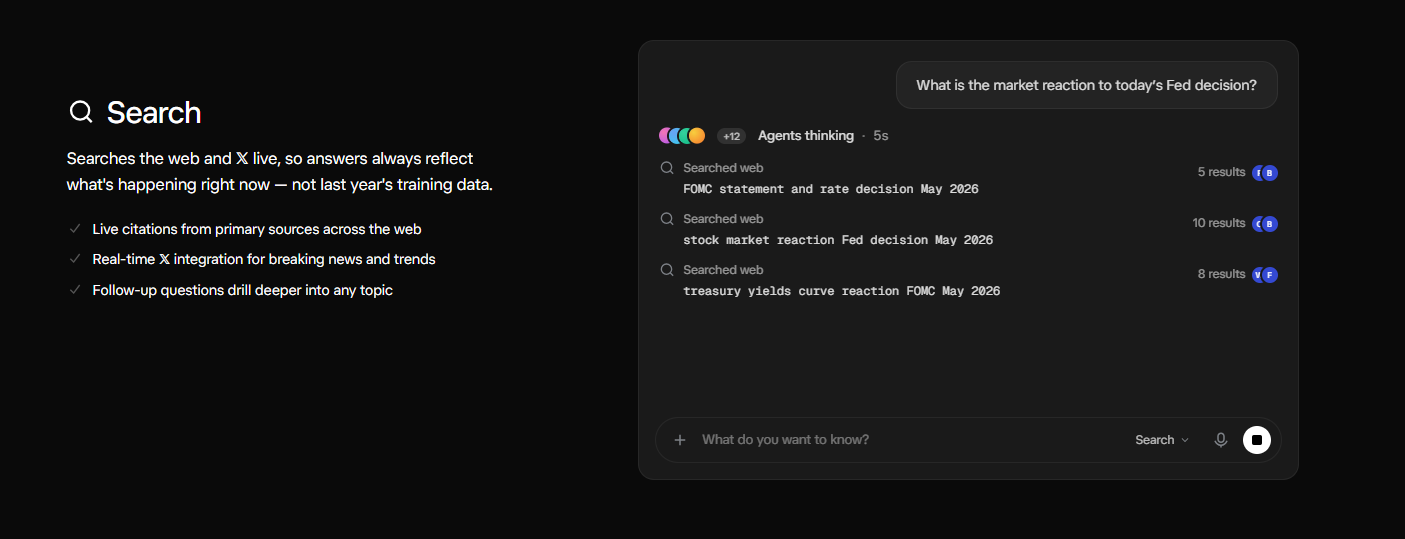Click the search icon beside the stock market query
The width and height of the screenshot is (1405, 539).
pyautogui.click(x=667, y=219)
